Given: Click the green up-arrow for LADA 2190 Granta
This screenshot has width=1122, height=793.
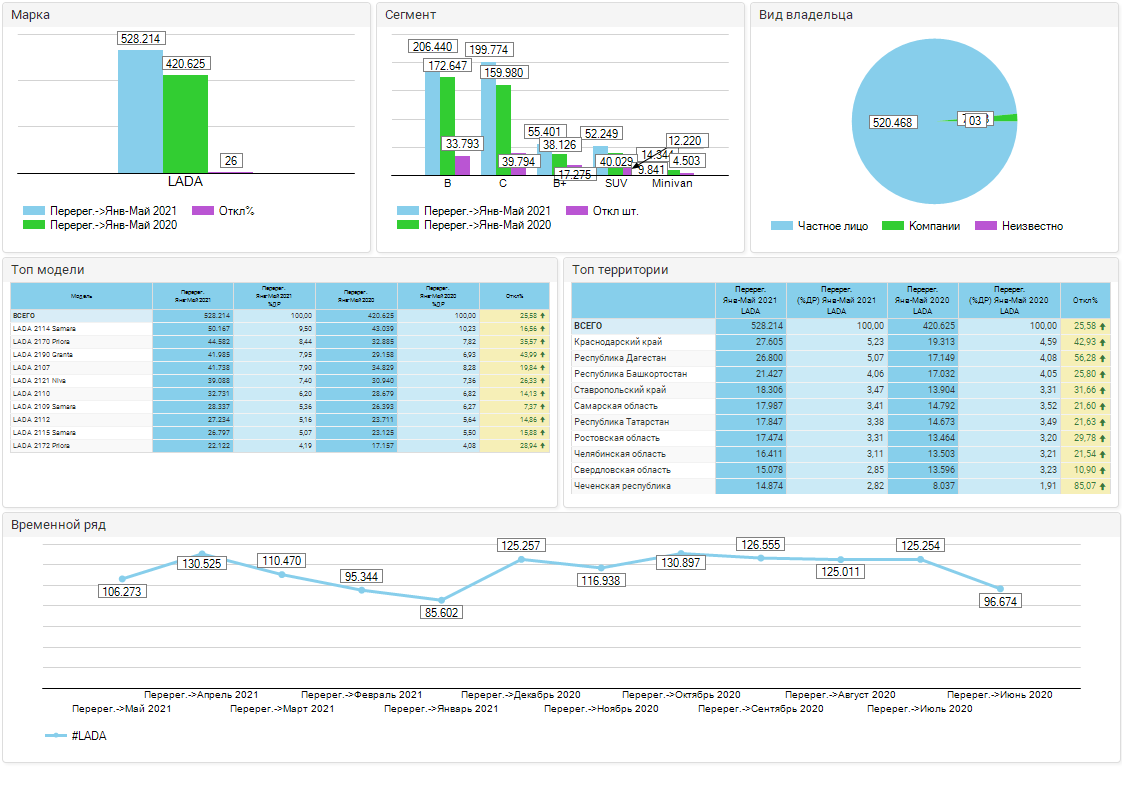Looking at the screenshot, I should (543, 355).
